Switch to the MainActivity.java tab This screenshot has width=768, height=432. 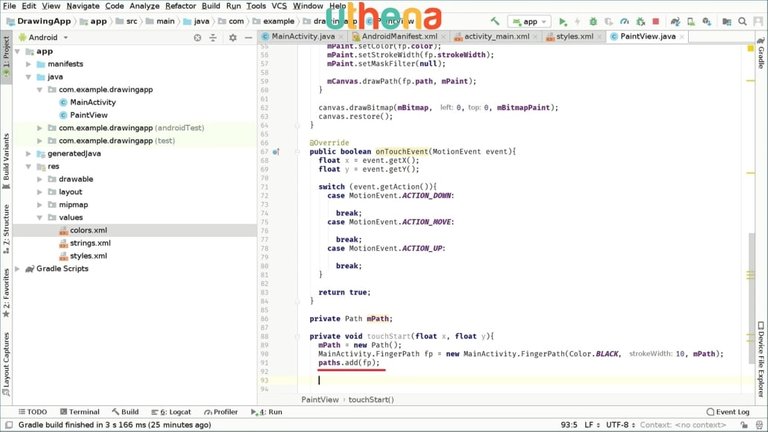point(298,37)
